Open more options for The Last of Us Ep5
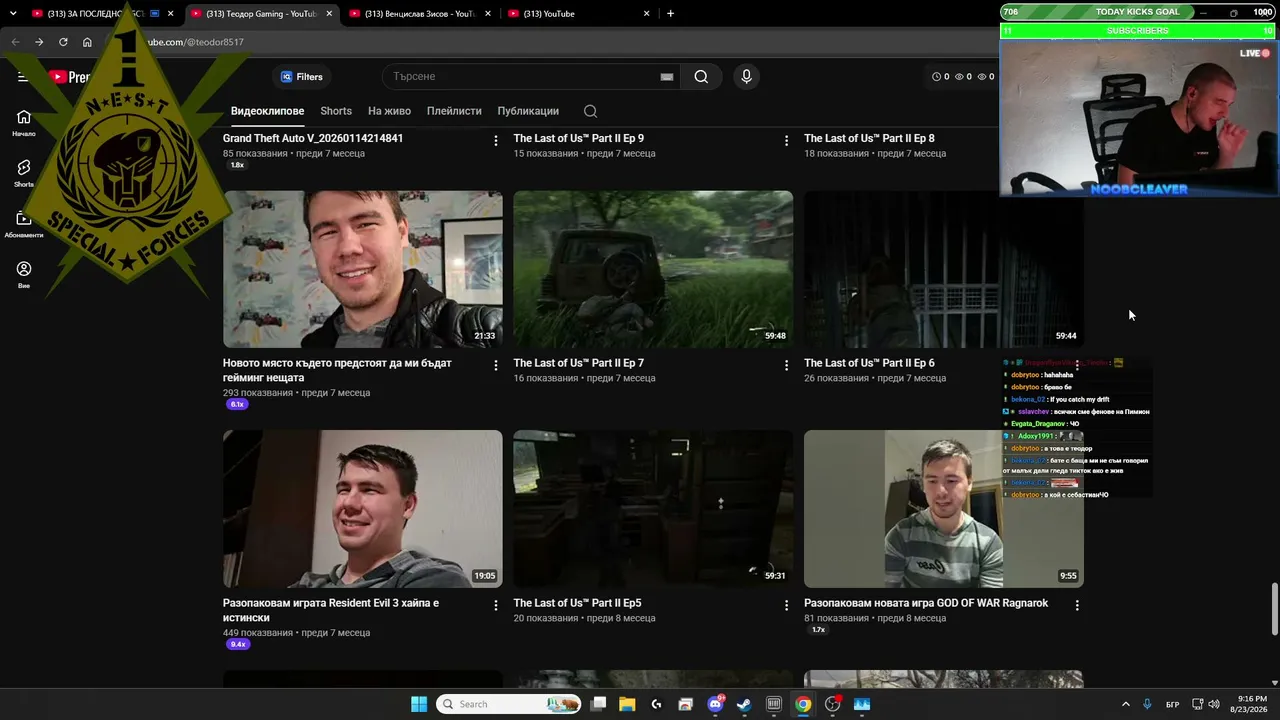1280x720 pixels. coord(786,605)
